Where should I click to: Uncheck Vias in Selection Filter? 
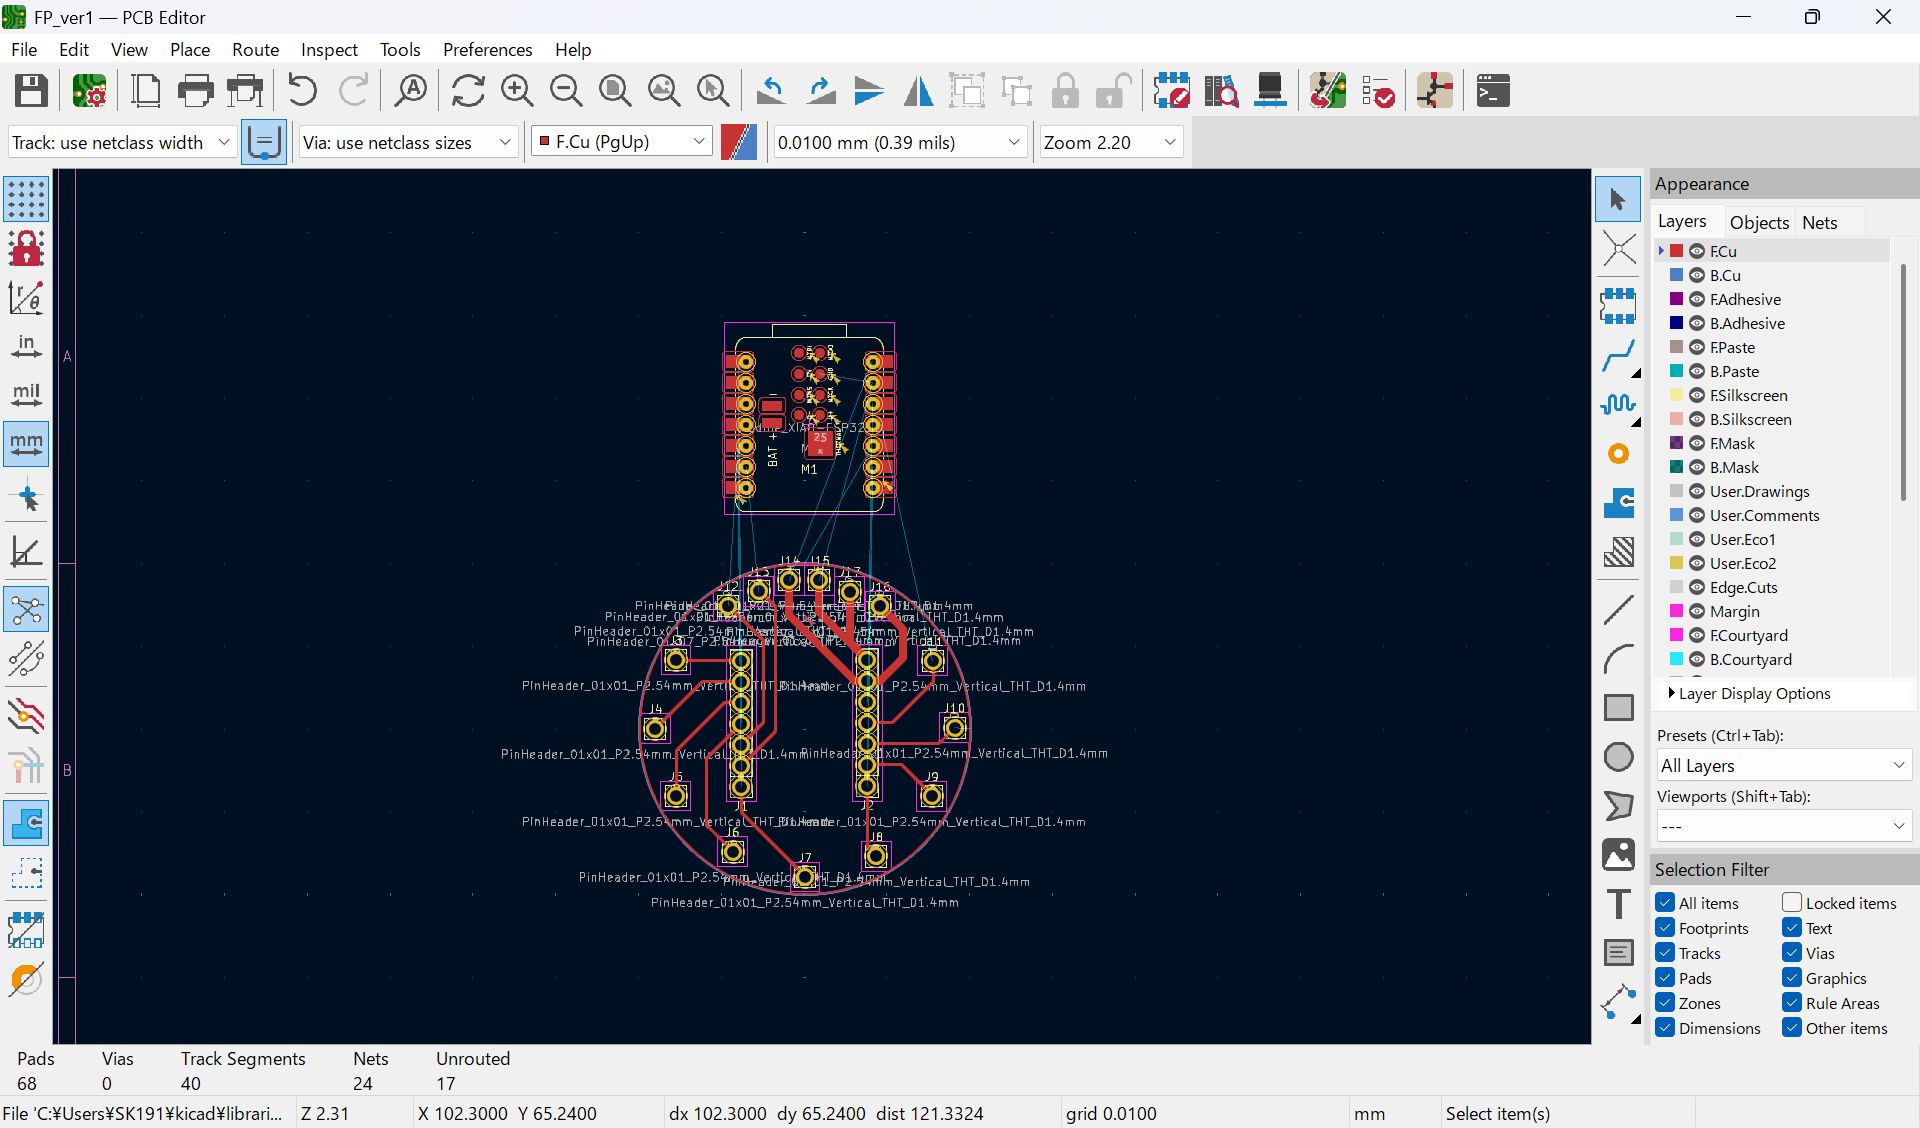click(1792, 953)
